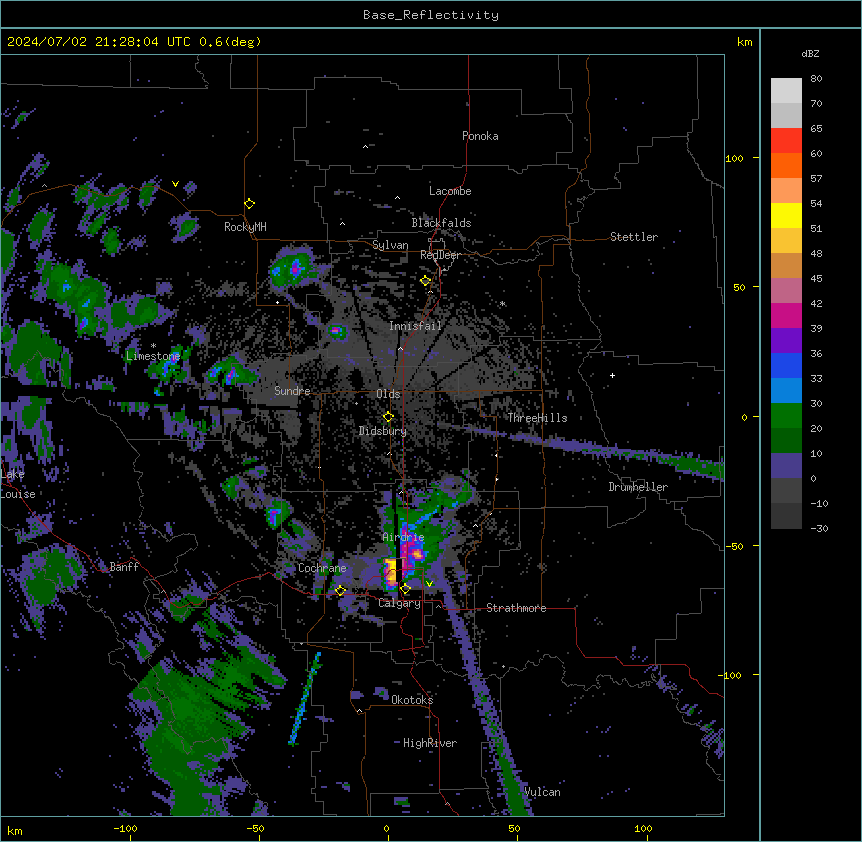Select the yellow diamond marker under Cochrane
The image size is (862, 842).
pos(340,590)
